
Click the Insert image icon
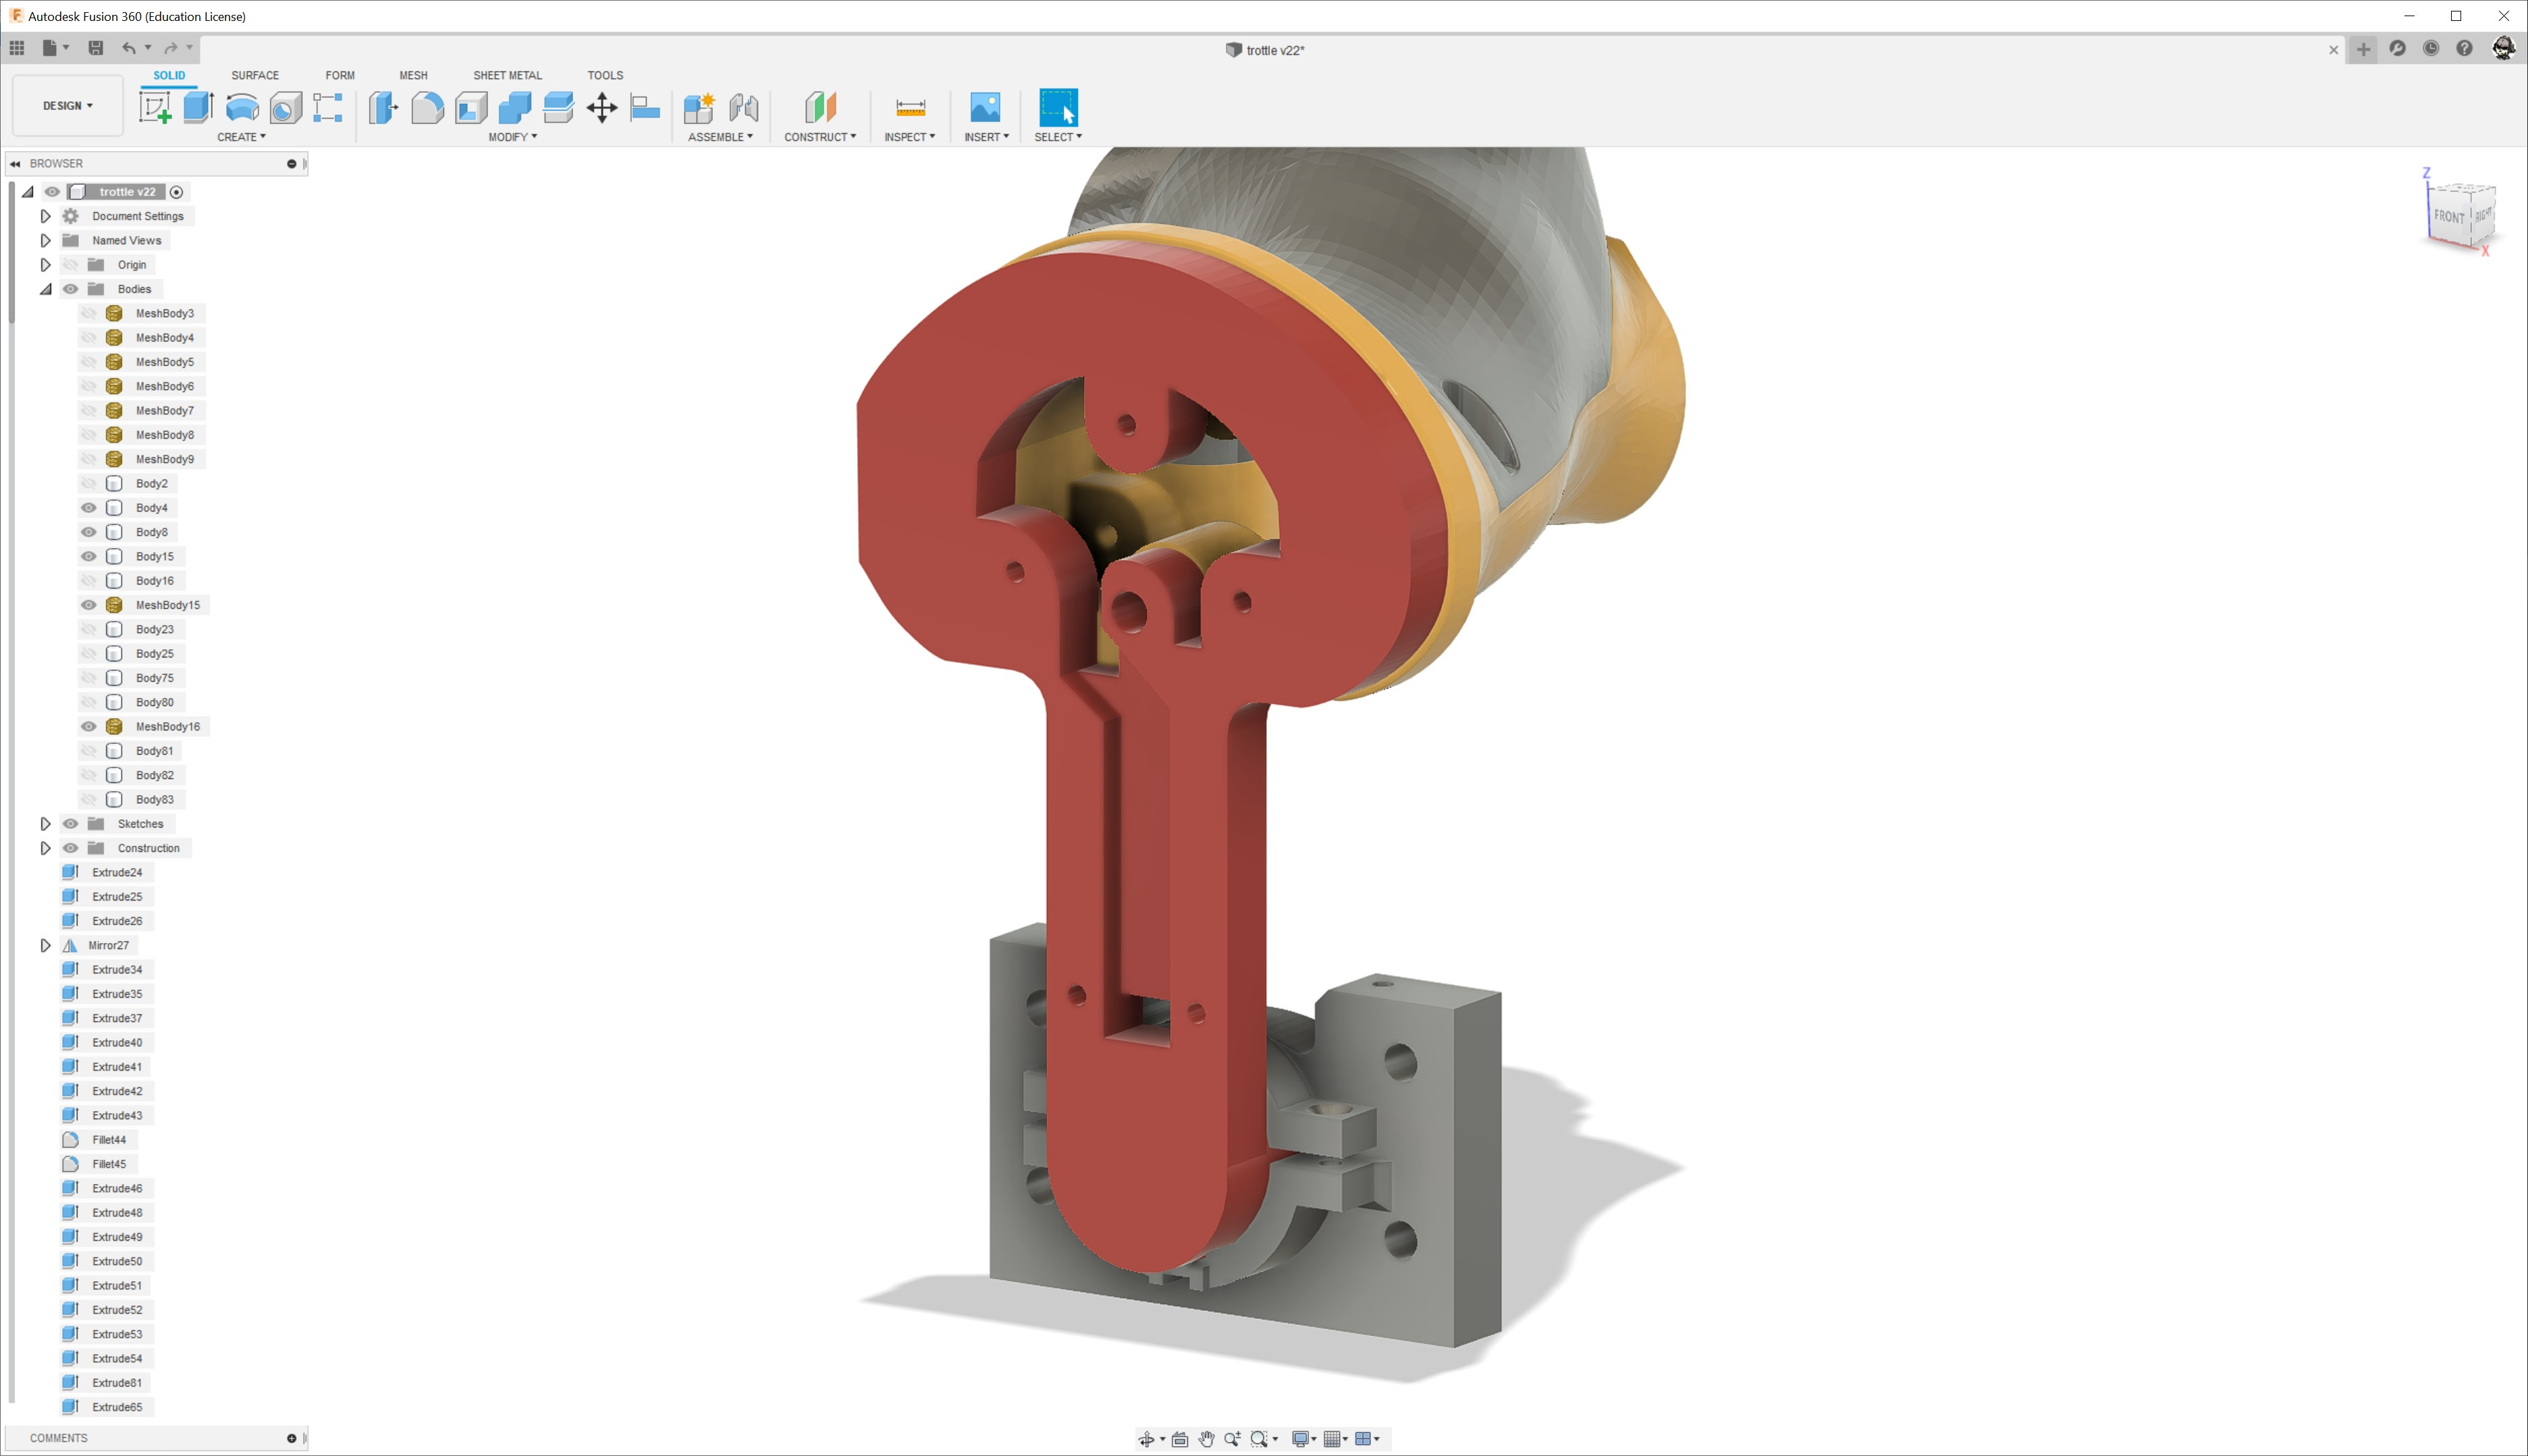(x=985, y=107)
